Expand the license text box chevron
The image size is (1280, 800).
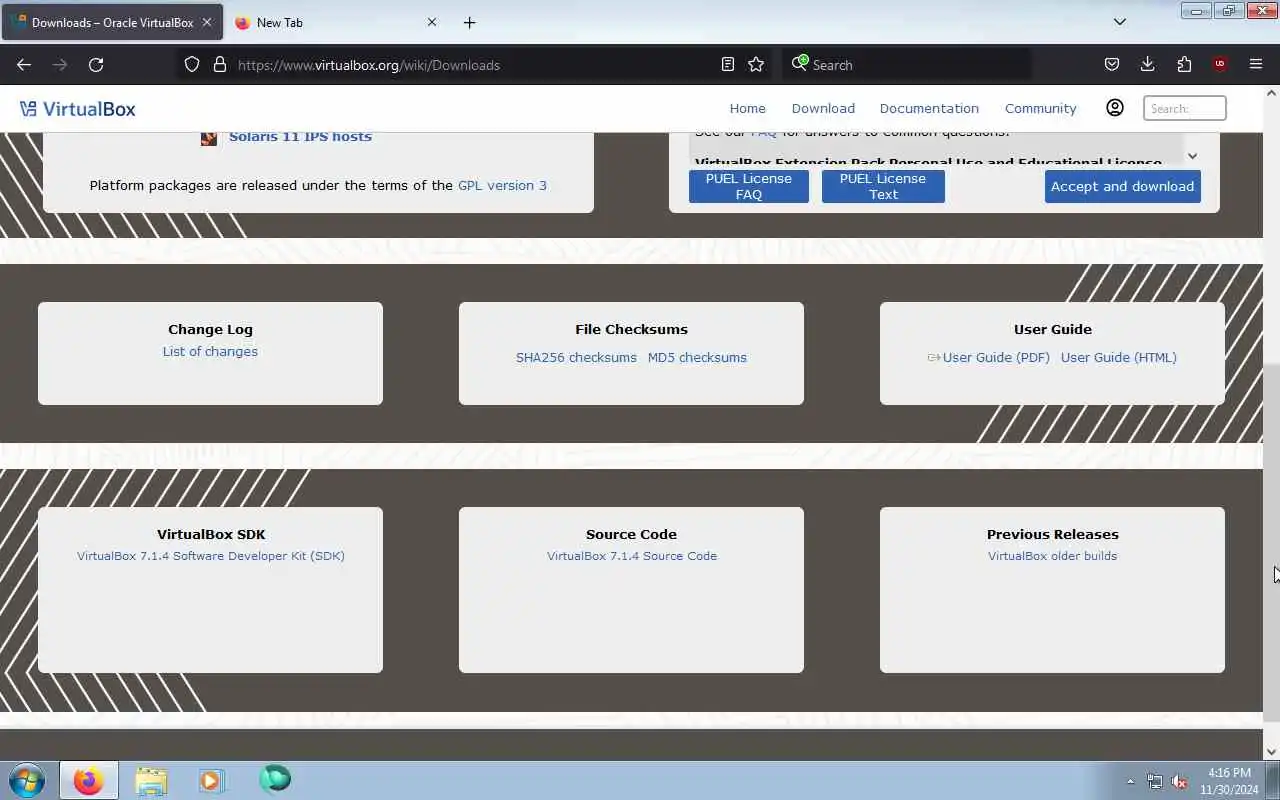pyautogui.click(x=1192, y=156)
